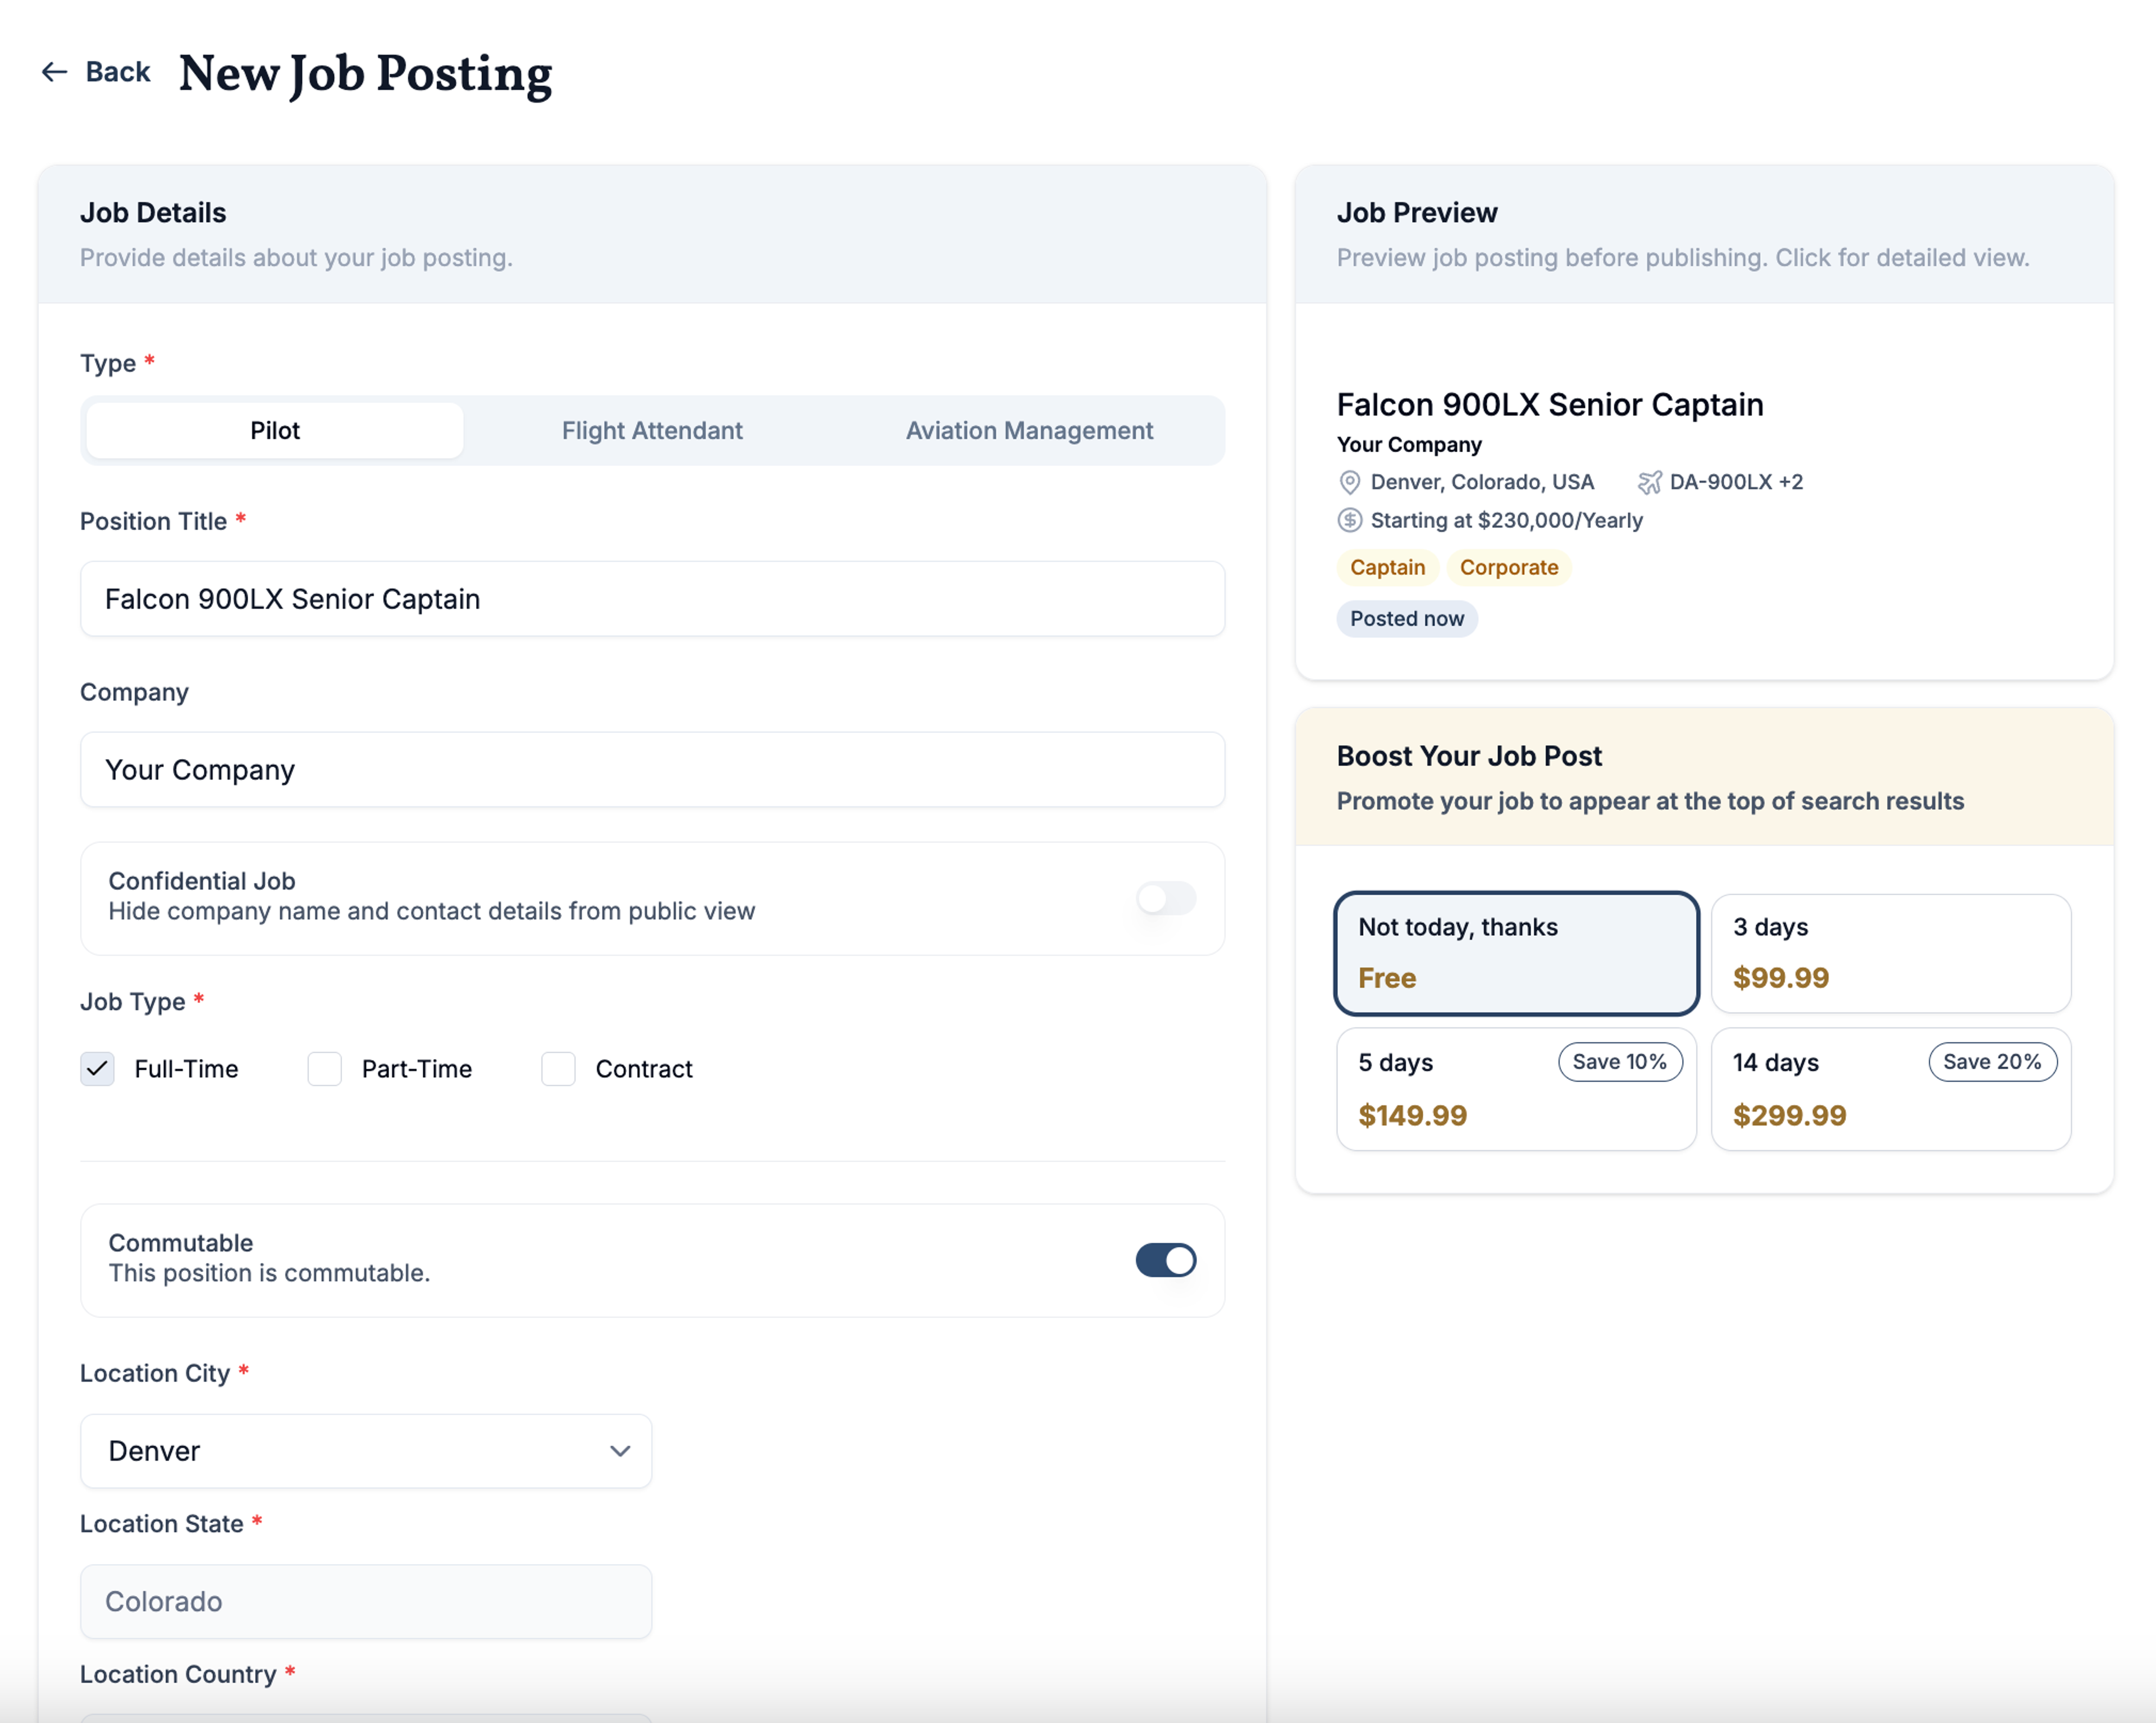Enable the Confidential Job toggle
Screen dimensions: 2156x1723
tap(1165, 898)
